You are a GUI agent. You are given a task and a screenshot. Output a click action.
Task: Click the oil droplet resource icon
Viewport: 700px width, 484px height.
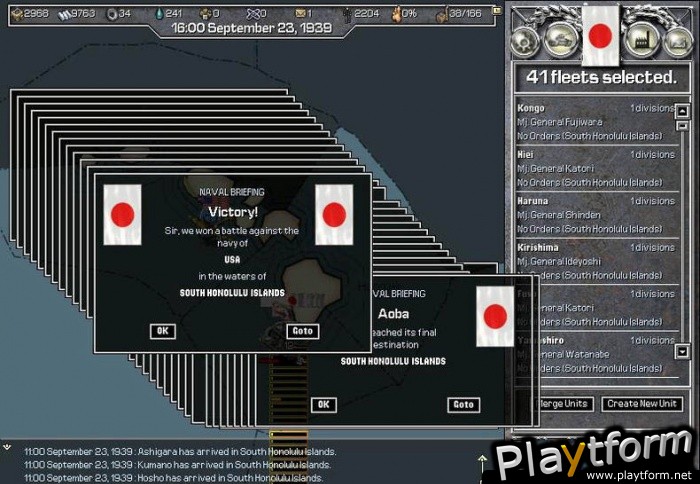tap(159, 14)
